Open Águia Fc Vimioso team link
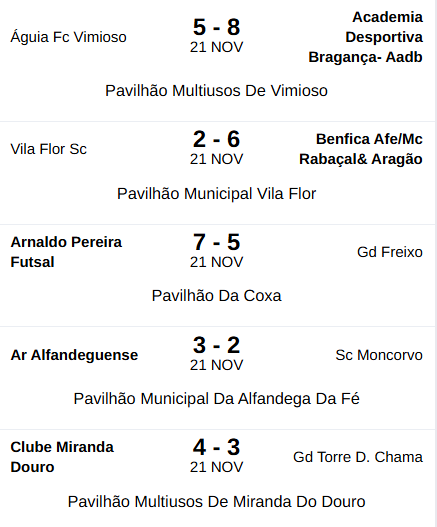This screenshot has width=437, height=527. tap(69, 37)
